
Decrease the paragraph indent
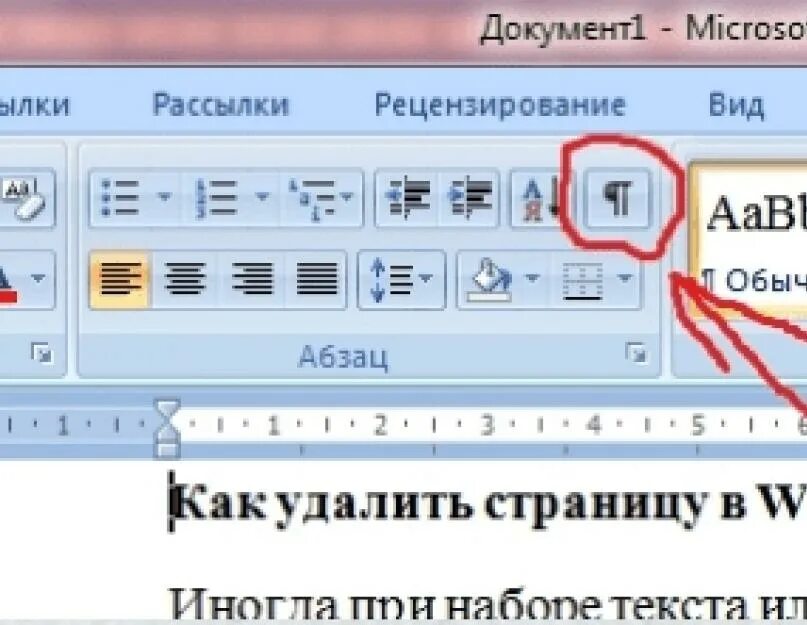pyautogui.click(x=408, y=198)
